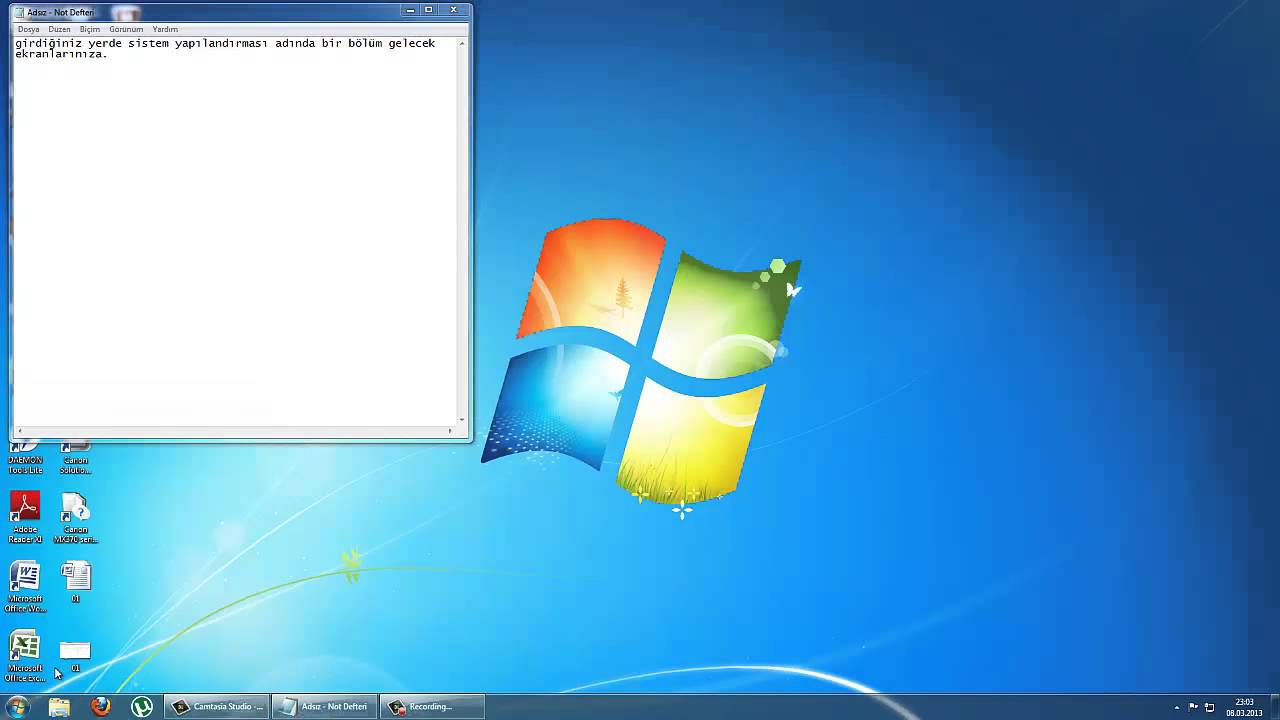The width and height of the screenshot is (1280, 720).
Task: Select the Microsoft Office Excel shortcut
Action: pos(25,656)
